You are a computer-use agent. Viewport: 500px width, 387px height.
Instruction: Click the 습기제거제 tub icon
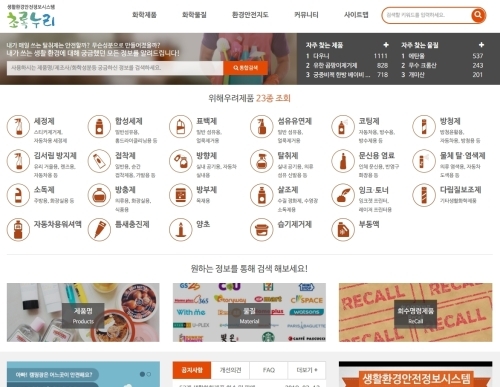[262, 230]
